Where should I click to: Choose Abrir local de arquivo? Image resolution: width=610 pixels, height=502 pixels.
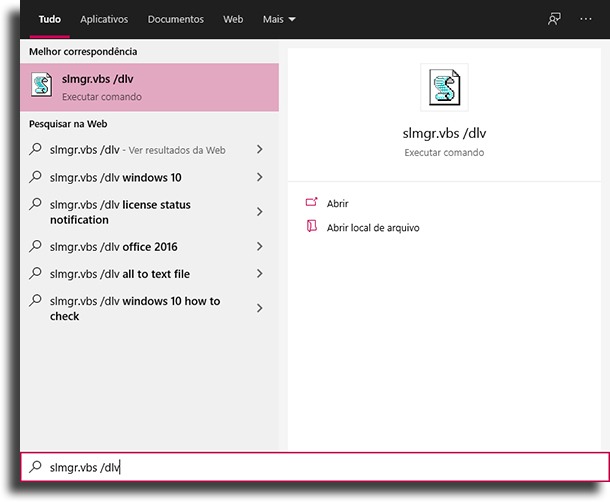pos(373,228)
